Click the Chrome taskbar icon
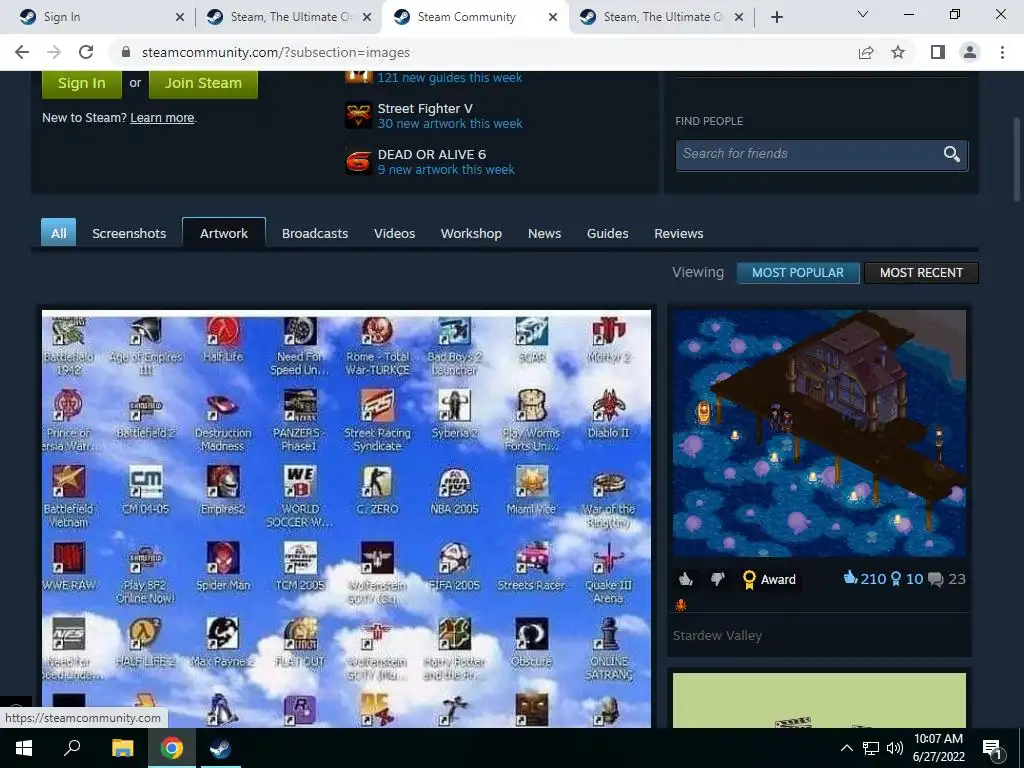 pos(172,748)
